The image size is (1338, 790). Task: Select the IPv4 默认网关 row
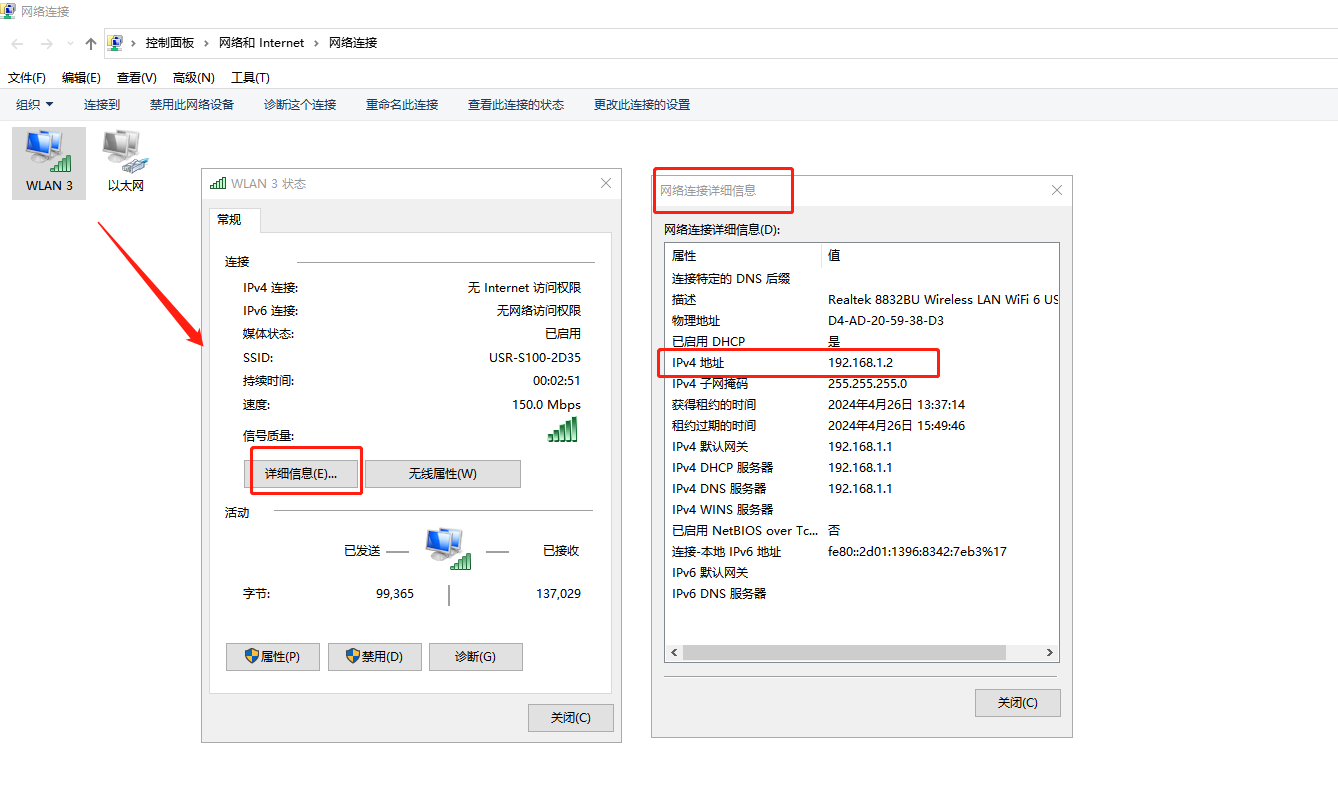(x=861, y=446)
